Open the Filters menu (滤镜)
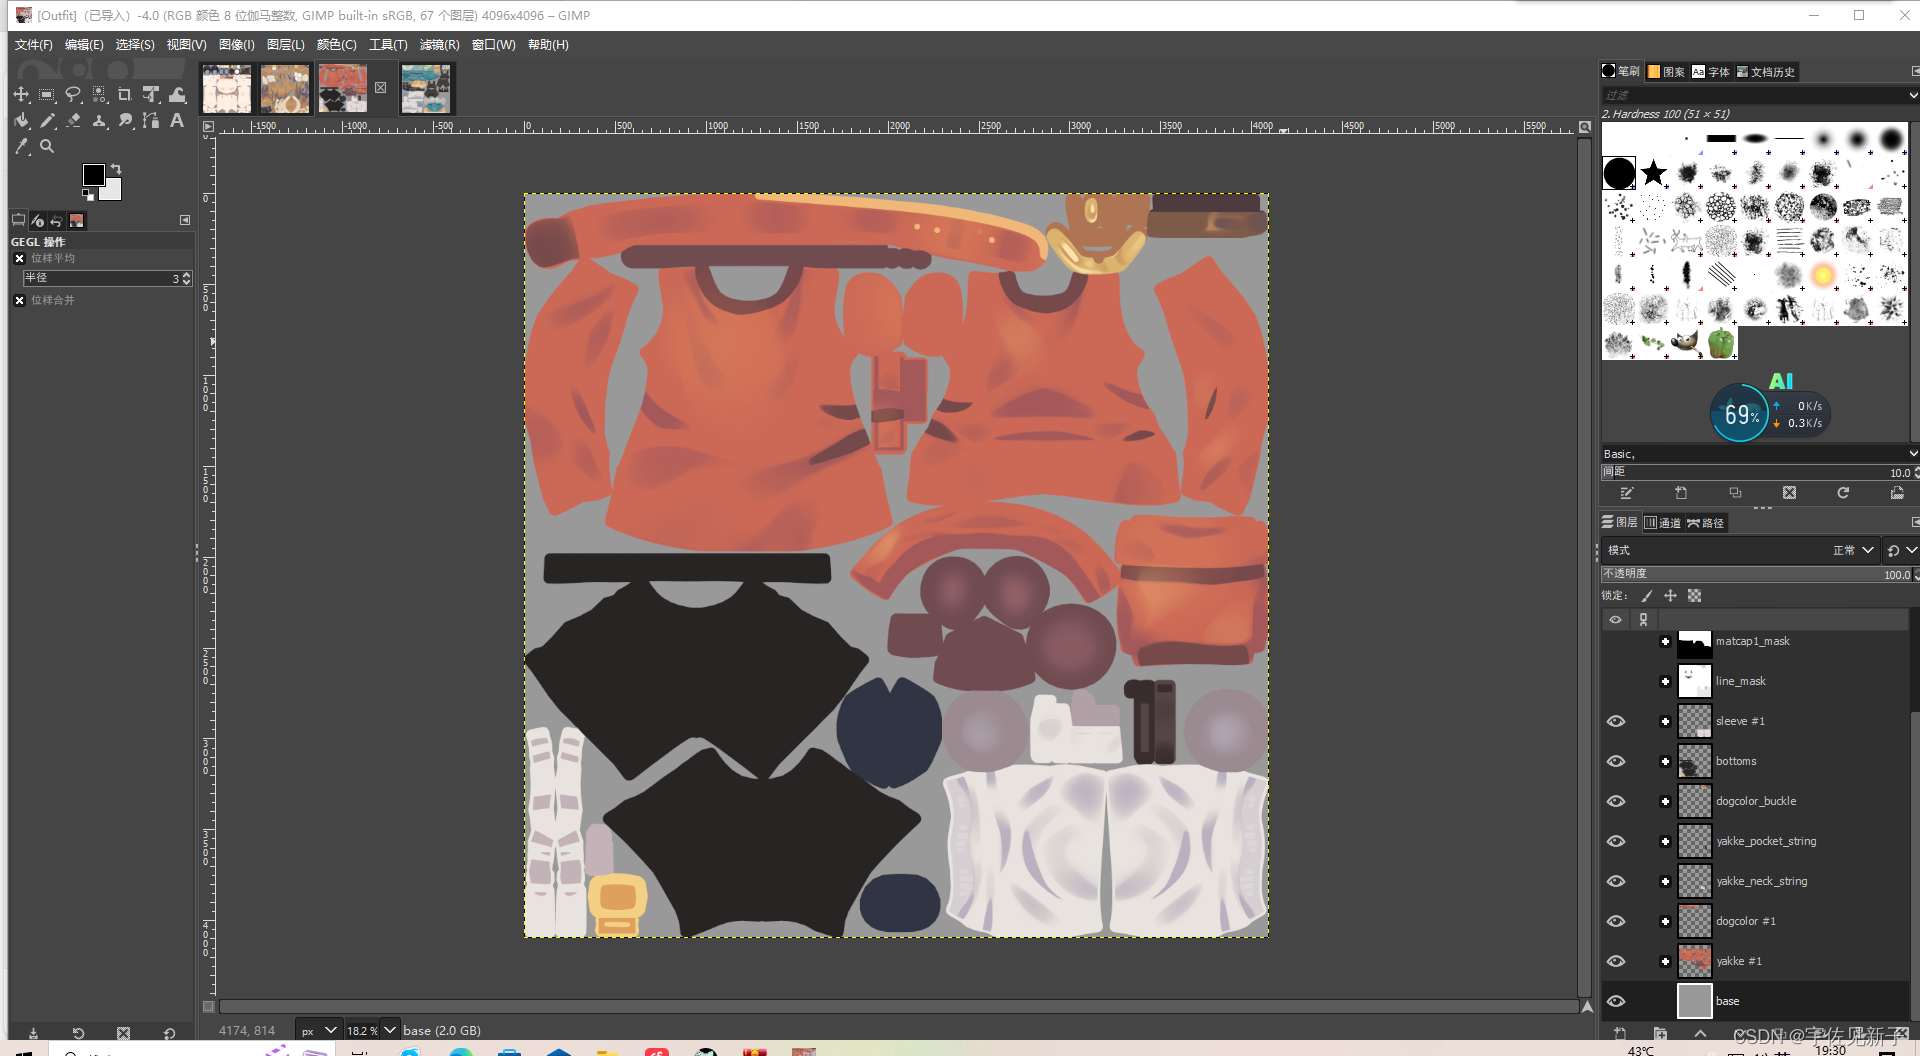1920x1056 pixels. 439,45
